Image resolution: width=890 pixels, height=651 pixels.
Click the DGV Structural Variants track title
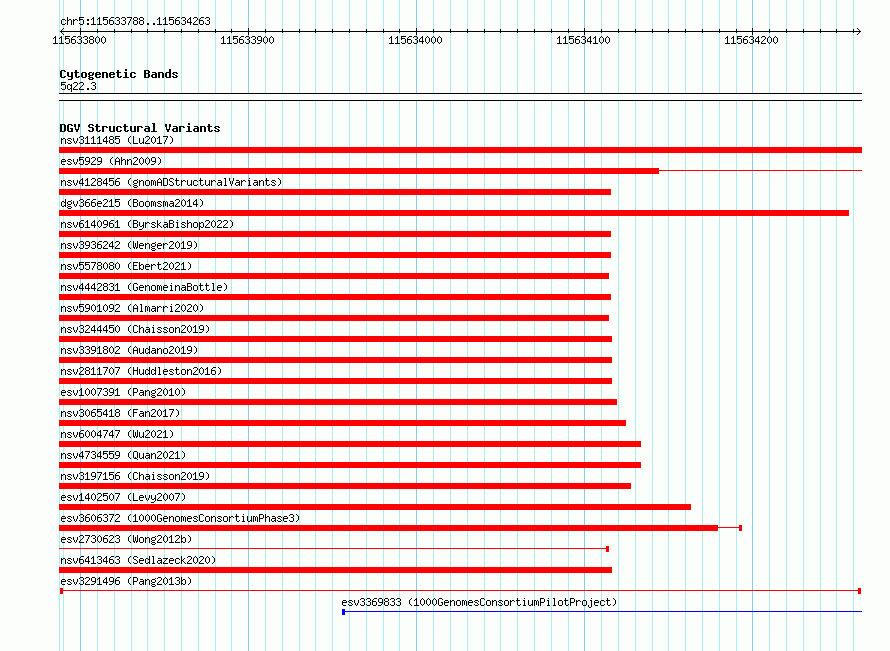[140, 128]
